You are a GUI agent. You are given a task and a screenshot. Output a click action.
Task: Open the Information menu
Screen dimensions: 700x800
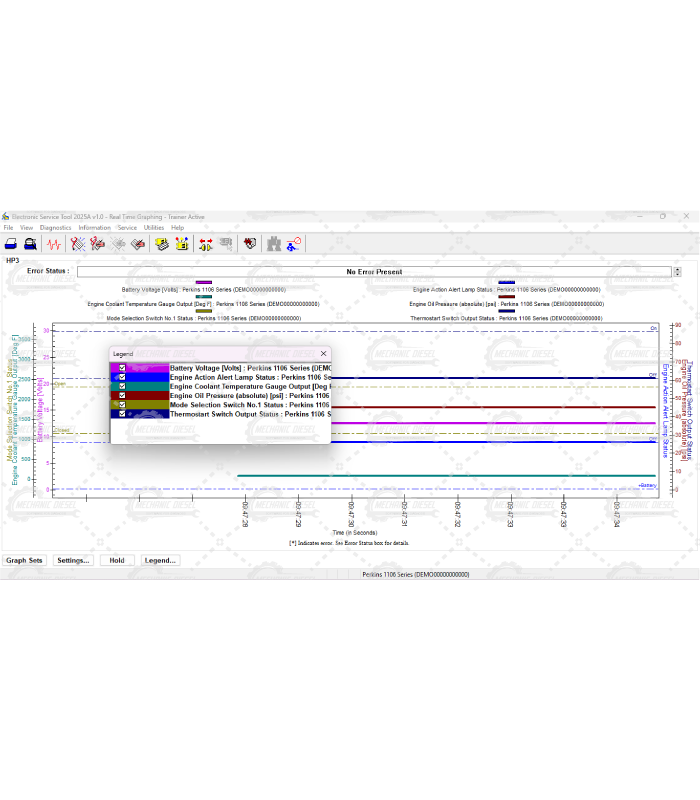click(x=95, y=228)
